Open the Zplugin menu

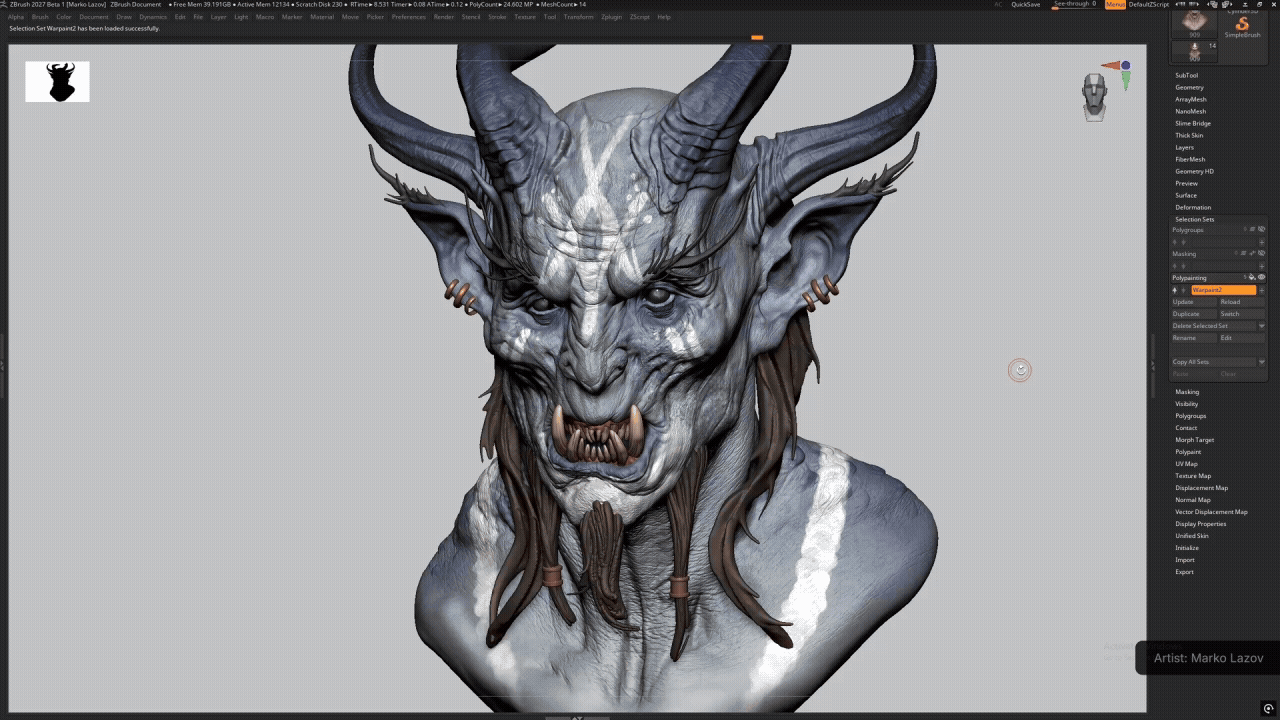point(612,17)
